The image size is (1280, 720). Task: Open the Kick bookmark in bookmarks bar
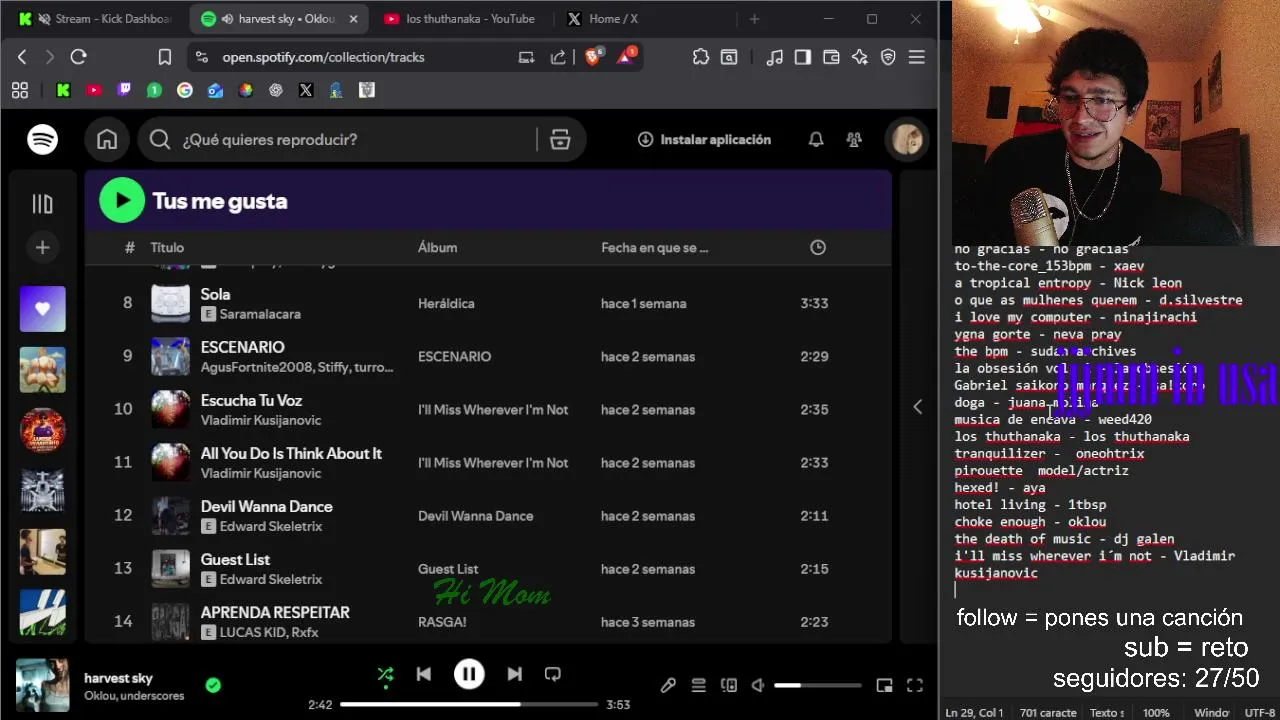click(x=63, y=90)
